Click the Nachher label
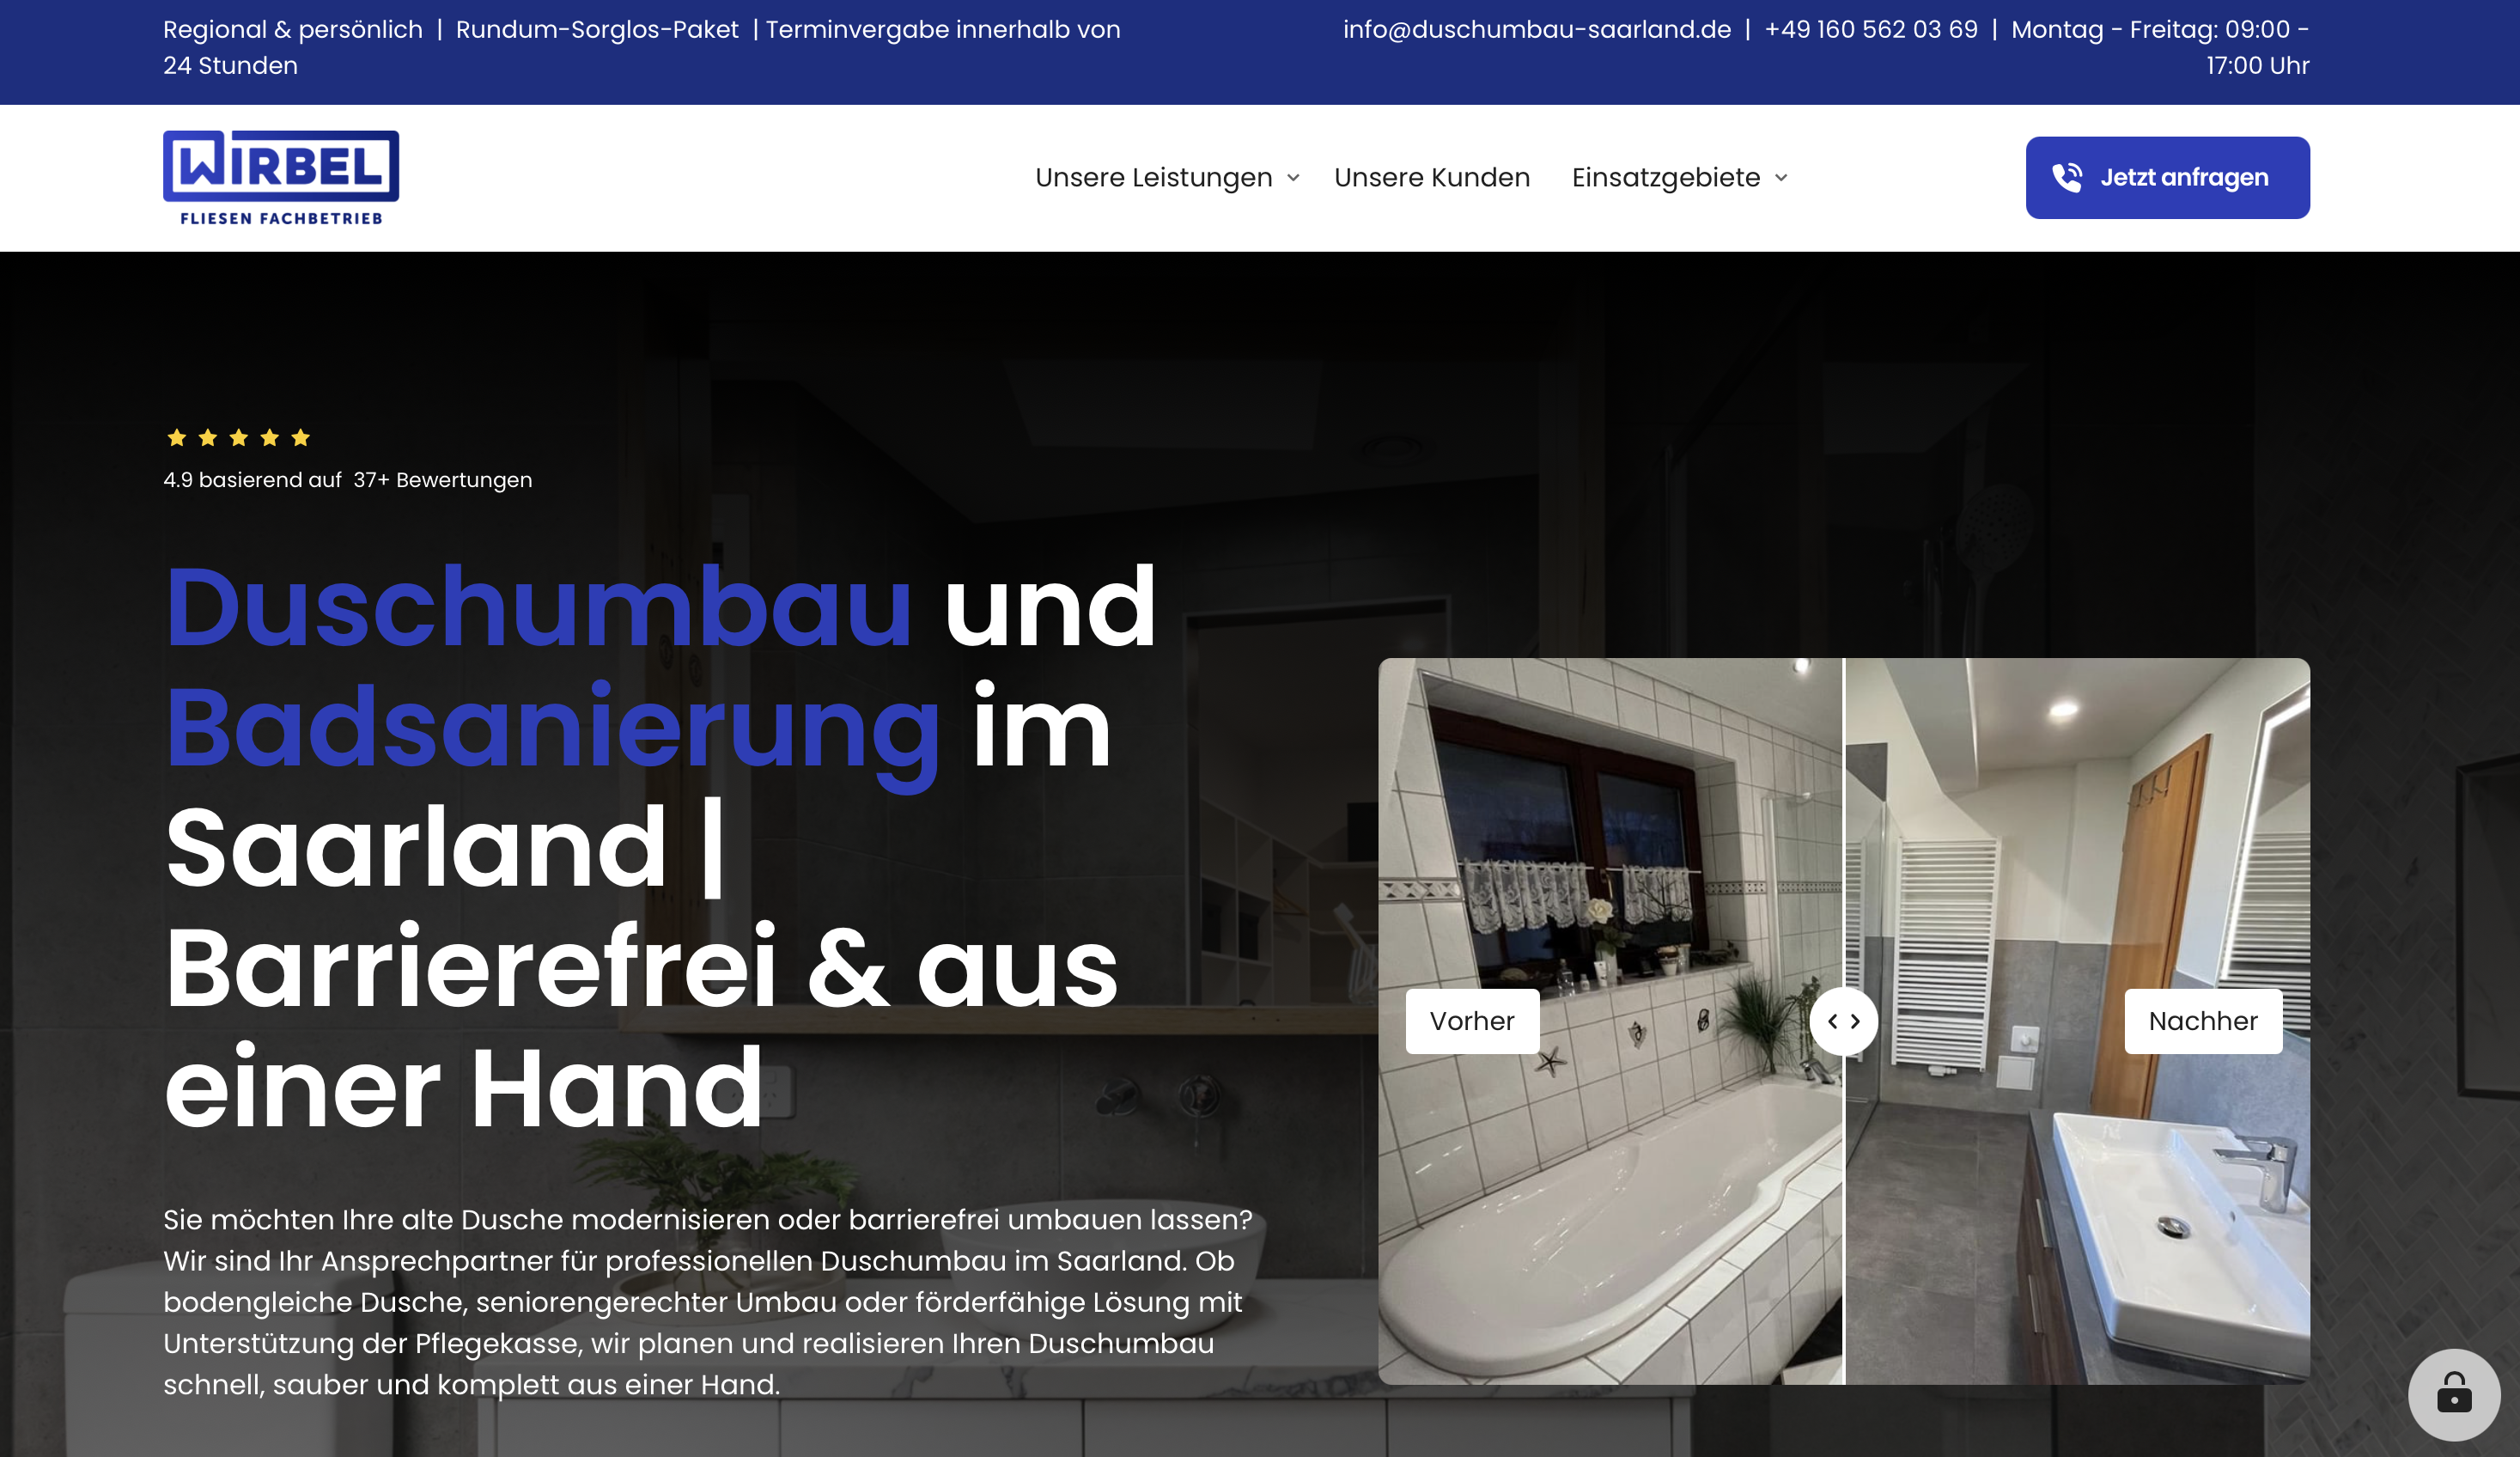The image size is (2520, 1457). point(2203,1021)
